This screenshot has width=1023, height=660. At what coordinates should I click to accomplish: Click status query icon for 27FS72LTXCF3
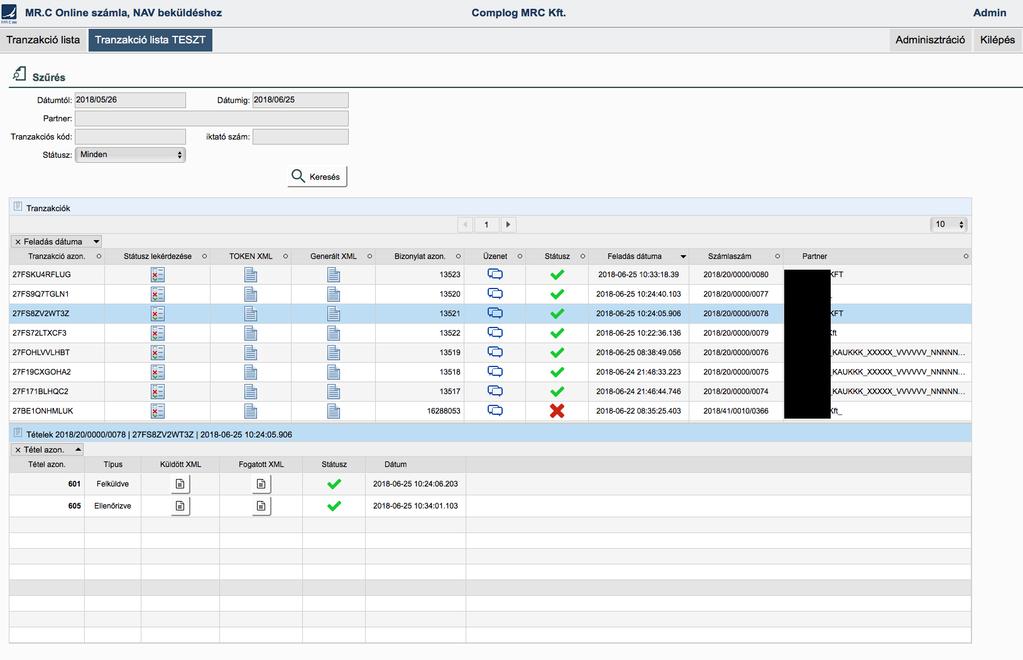pyautogui.click(x=157, y=333)
